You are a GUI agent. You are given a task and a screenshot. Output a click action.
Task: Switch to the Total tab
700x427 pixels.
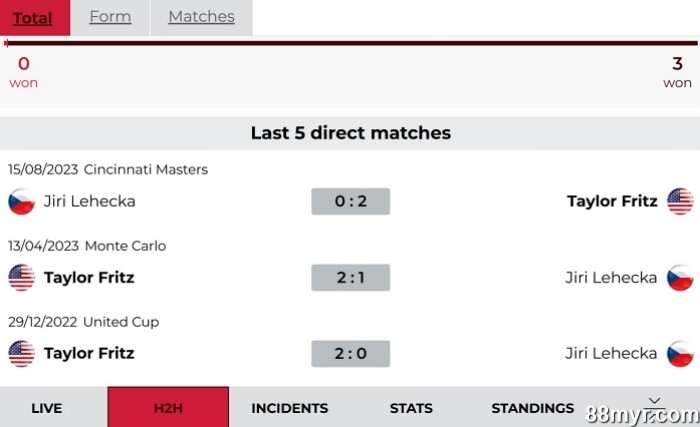[x=33, y=17]
